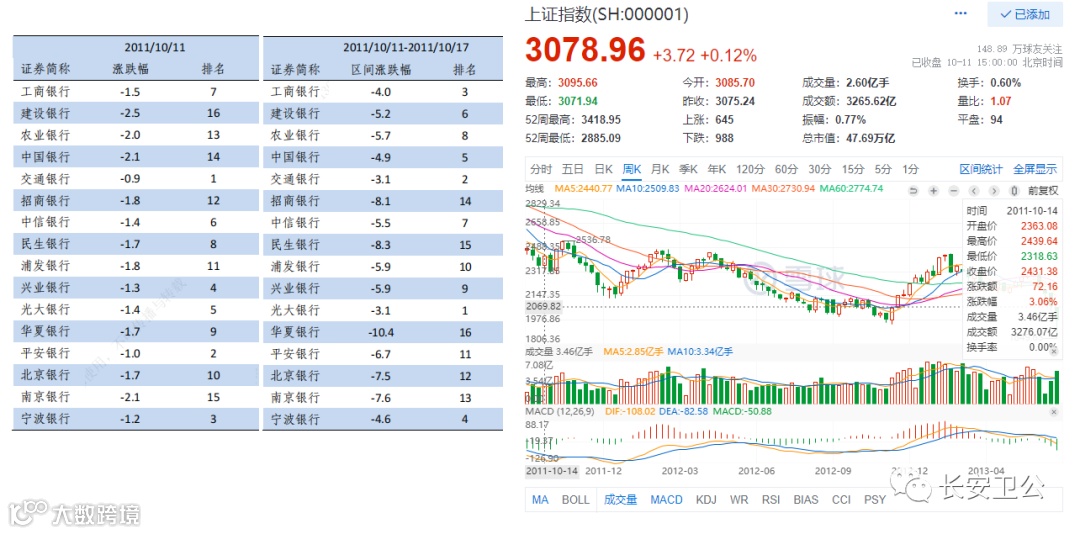Click the 涨跌幅 column header in left table
This screenshot has height=534, width=1080.
[x=130, y=70]
